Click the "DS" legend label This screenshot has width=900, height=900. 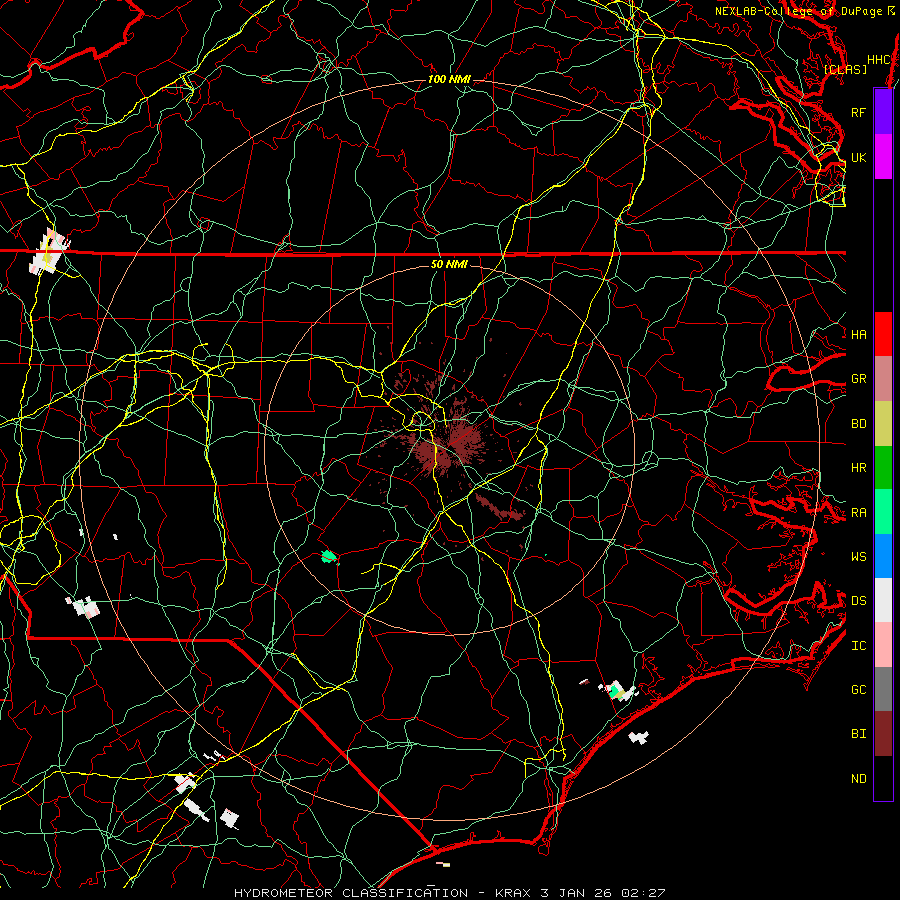pos(858,601)
